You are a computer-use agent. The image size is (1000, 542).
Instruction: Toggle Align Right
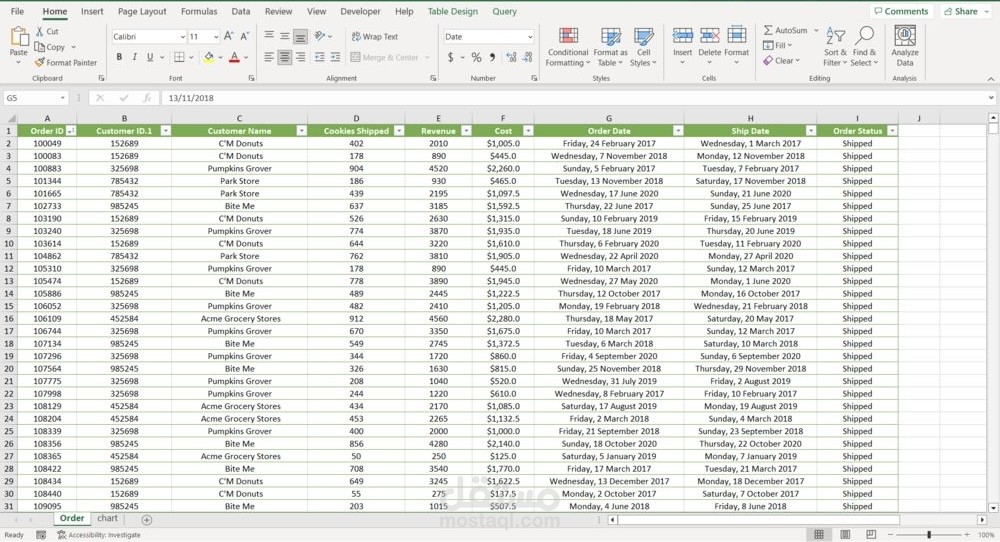tap(300, 57)
